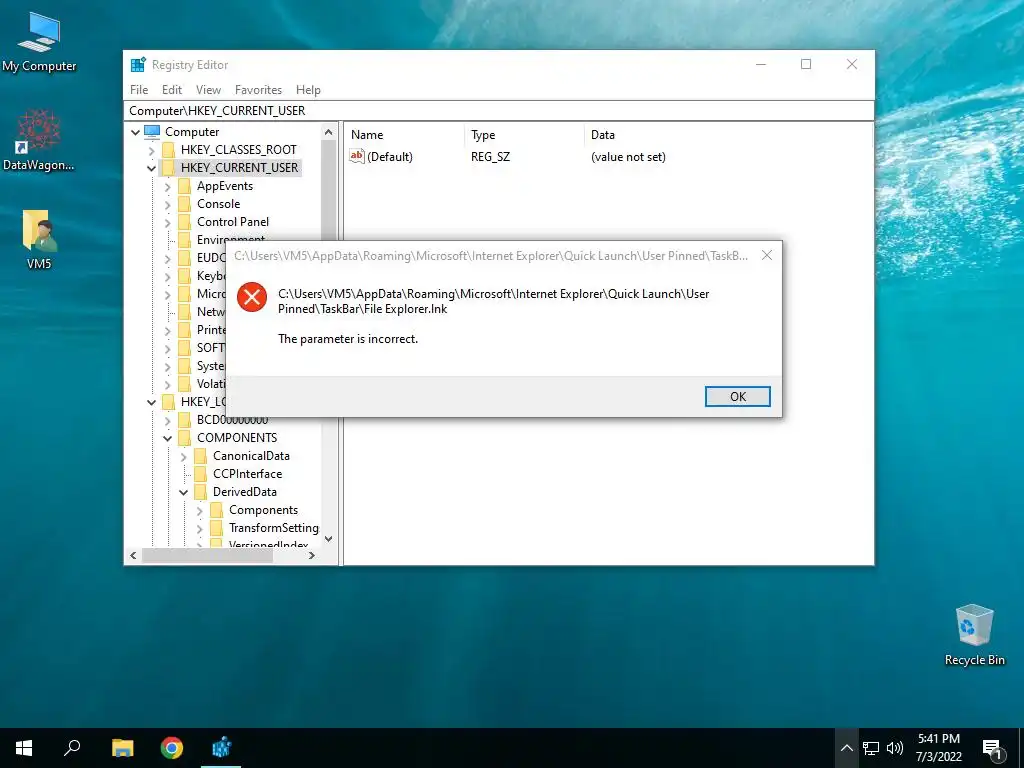Click the registry address bar path

click(x=217, y=110)
